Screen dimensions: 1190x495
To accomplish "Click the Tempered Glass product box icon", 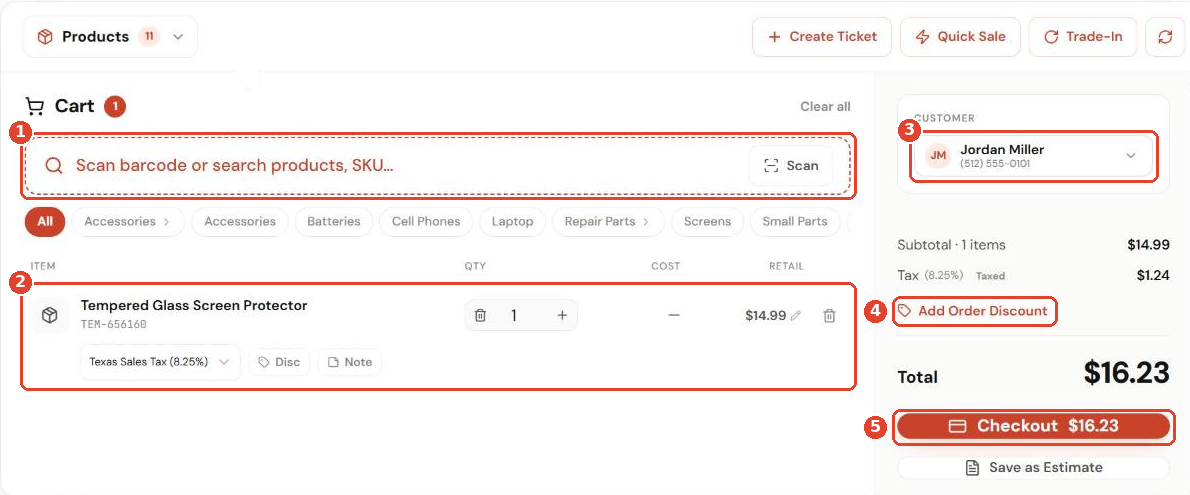I will 50,315.
